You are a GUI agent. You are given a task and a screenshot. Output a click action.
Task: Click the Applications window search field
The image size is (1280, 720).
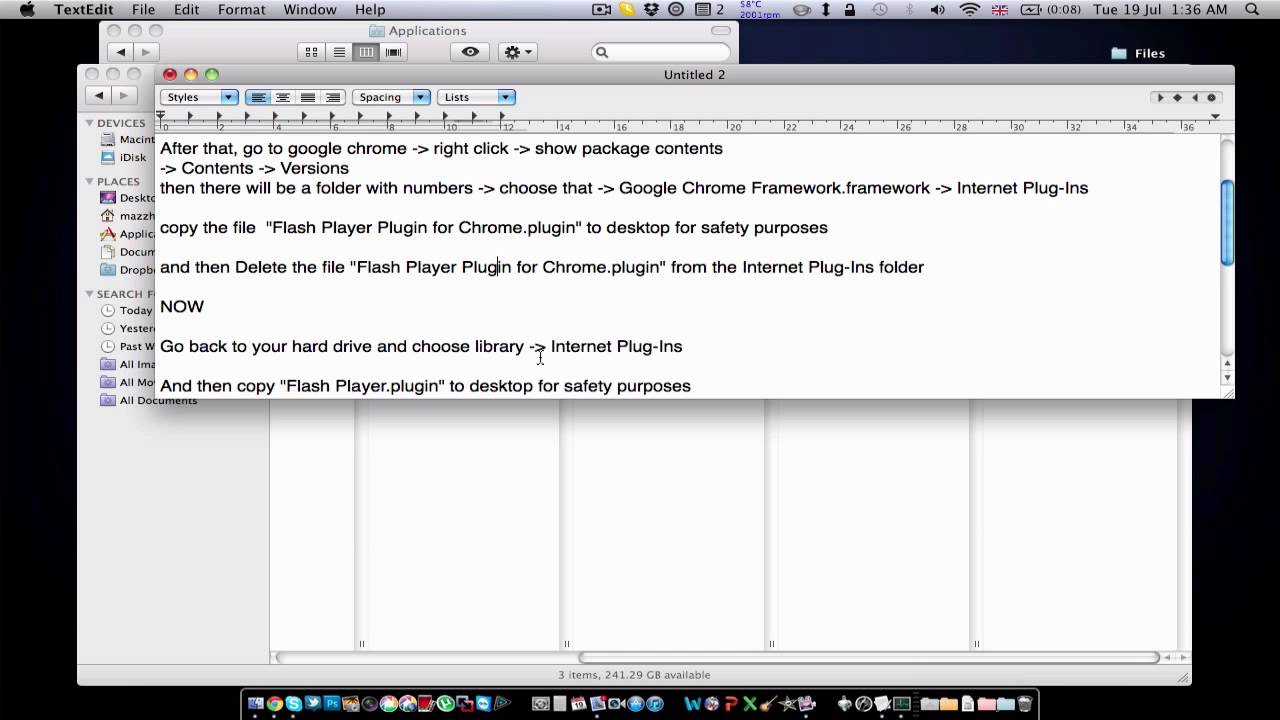(x=661, y=52)
